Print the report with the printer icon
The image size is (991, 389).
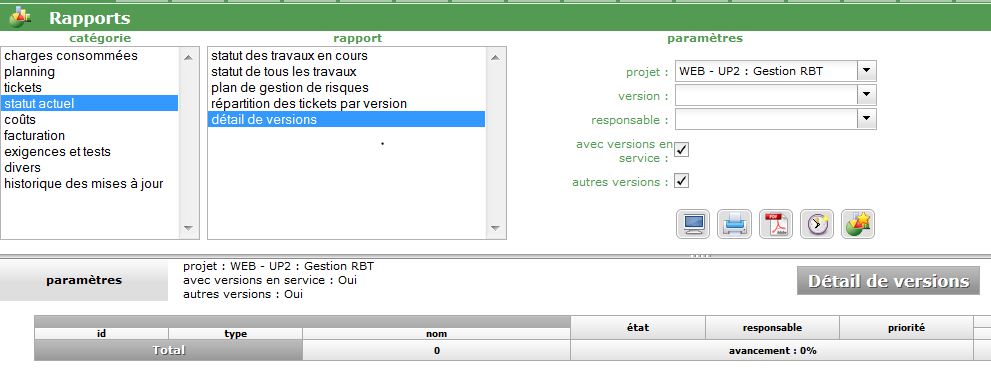click(x=734, y=224)
